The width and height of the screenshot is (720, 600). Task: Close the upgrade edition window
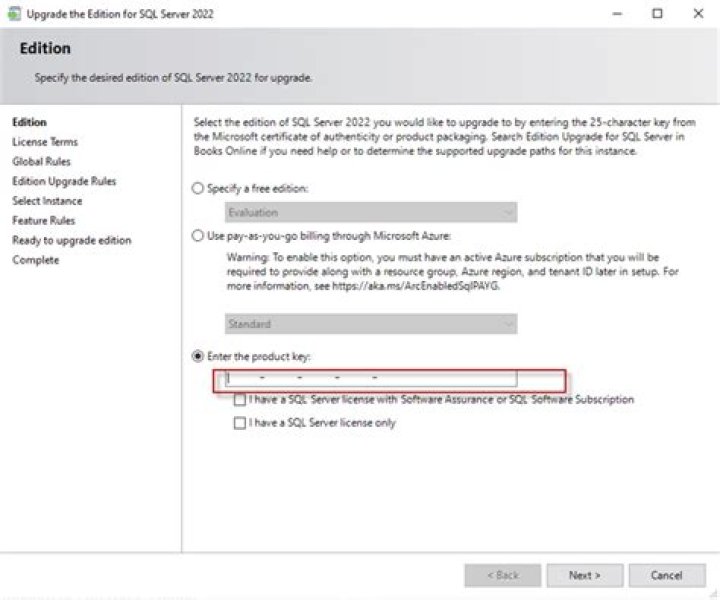(x=698, y=14)
